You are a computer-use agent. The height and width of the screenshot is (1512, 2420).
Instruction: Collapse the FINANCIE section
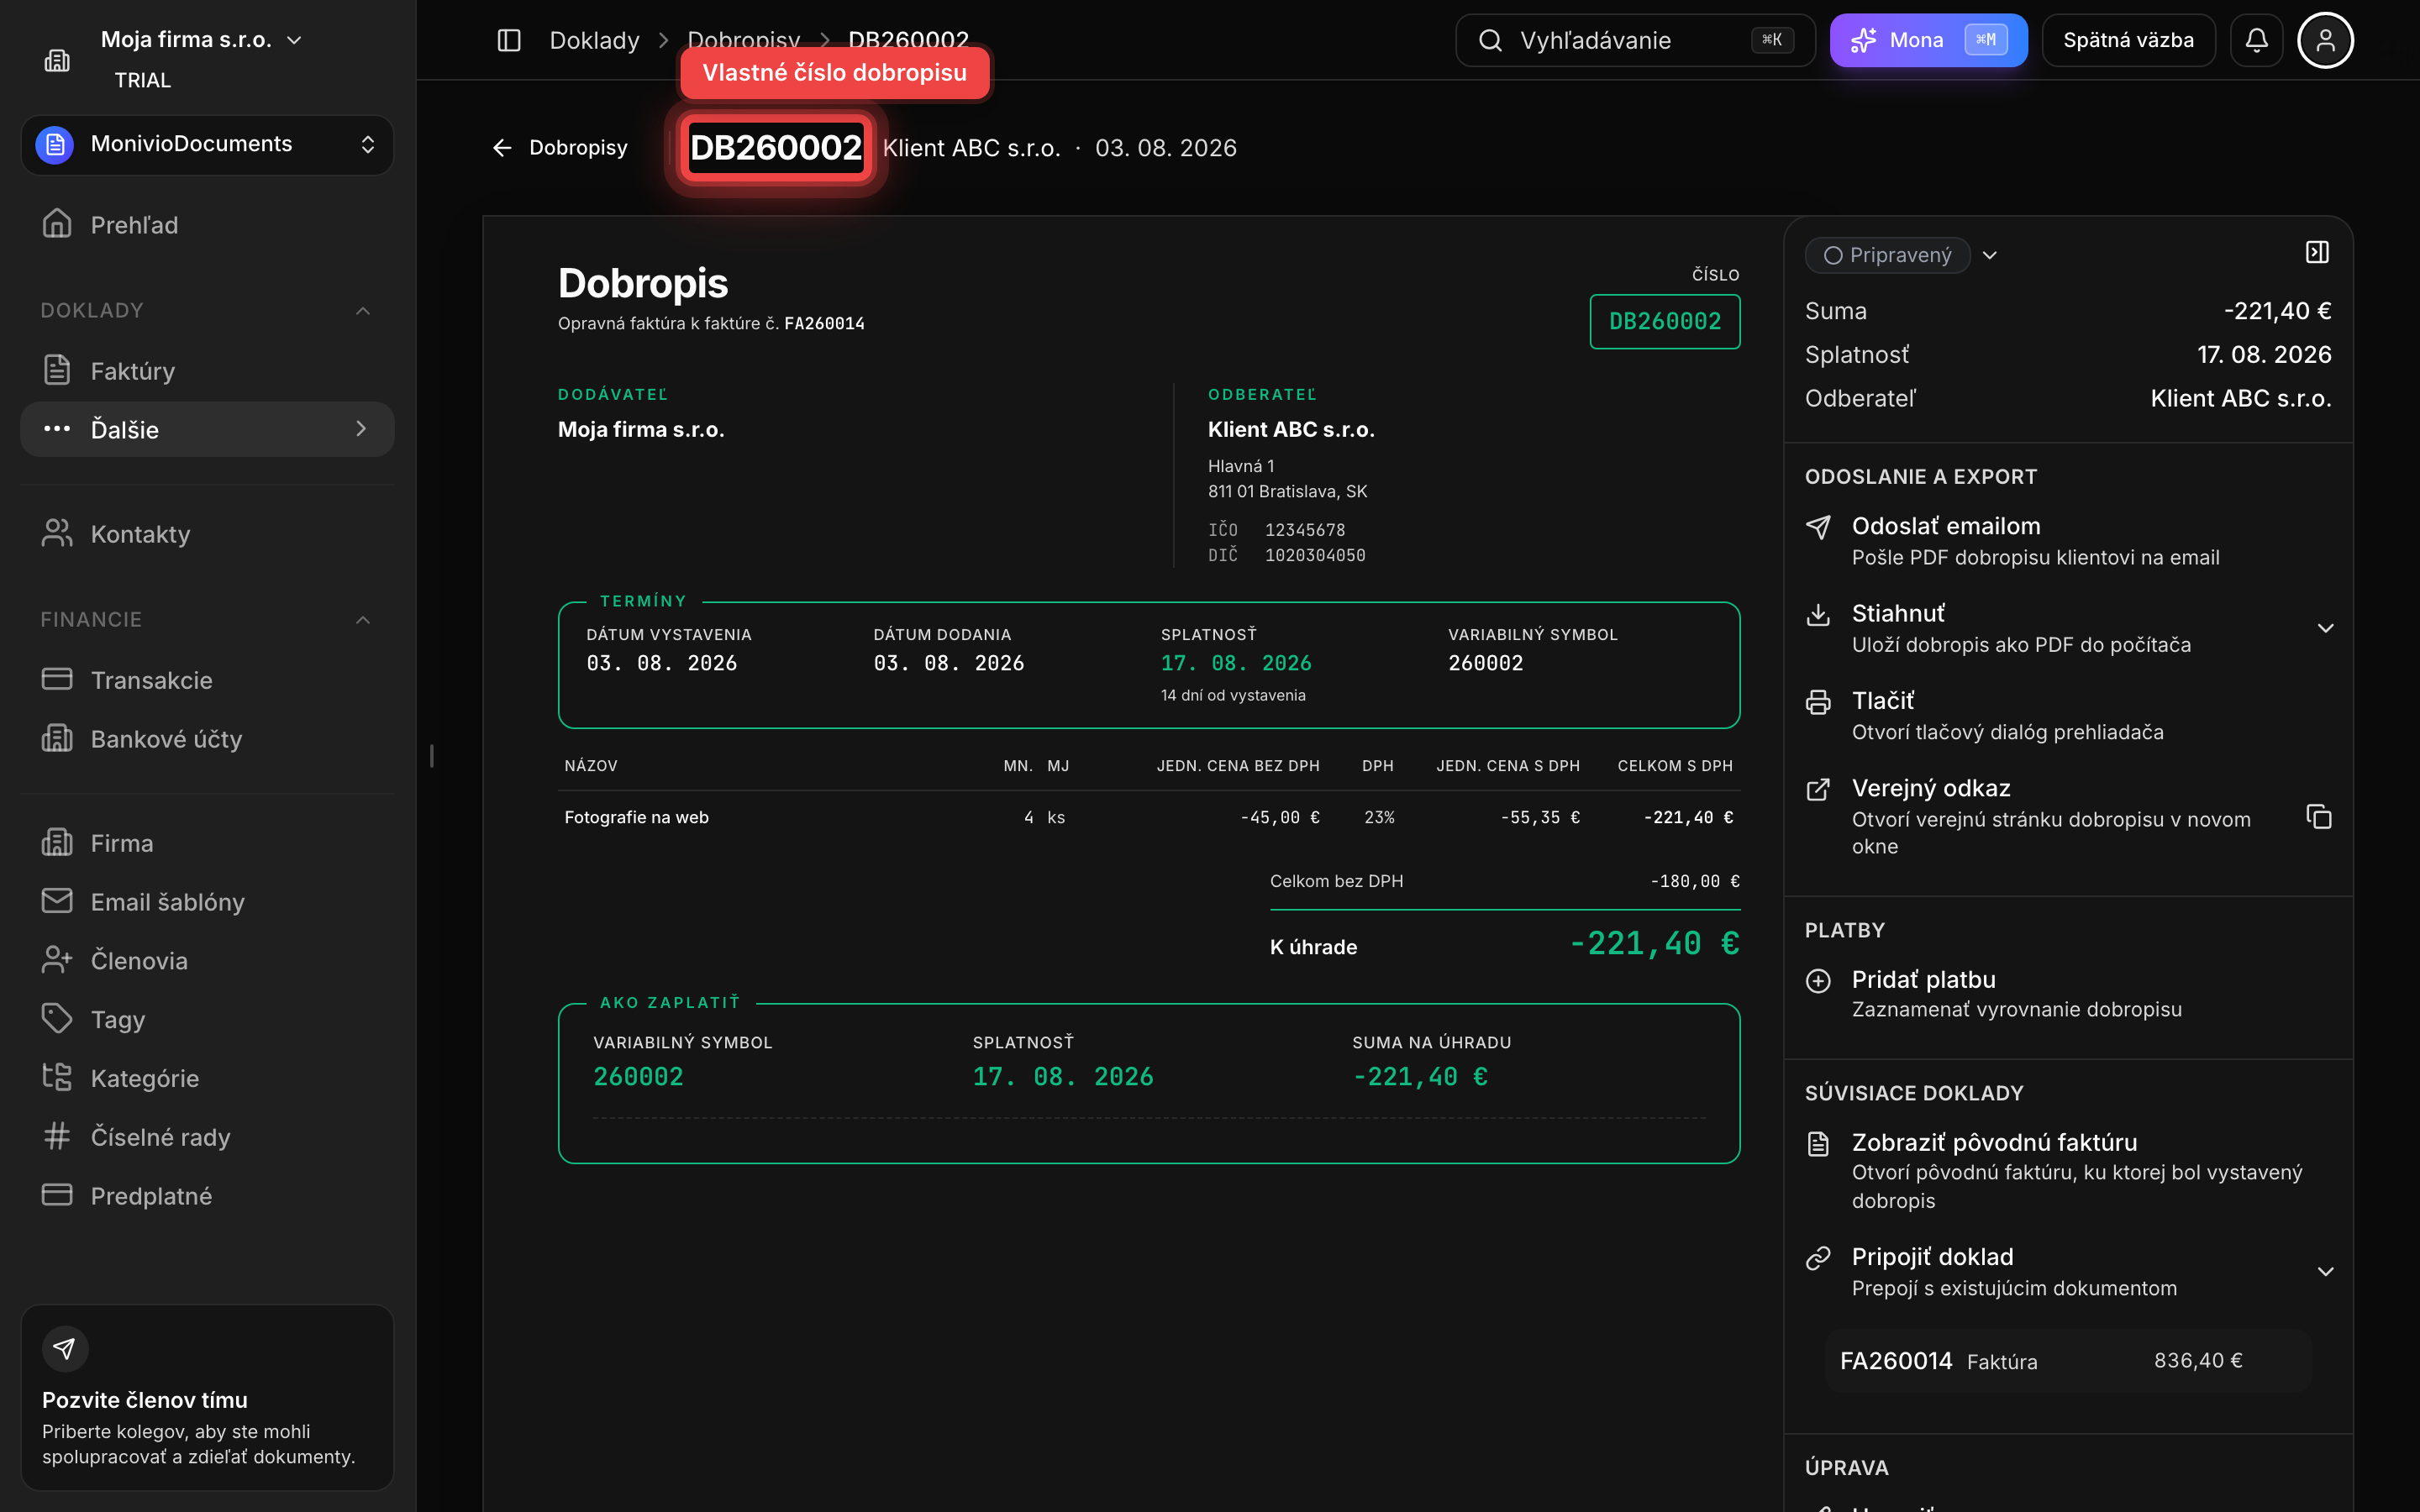(x=363, y=620)
